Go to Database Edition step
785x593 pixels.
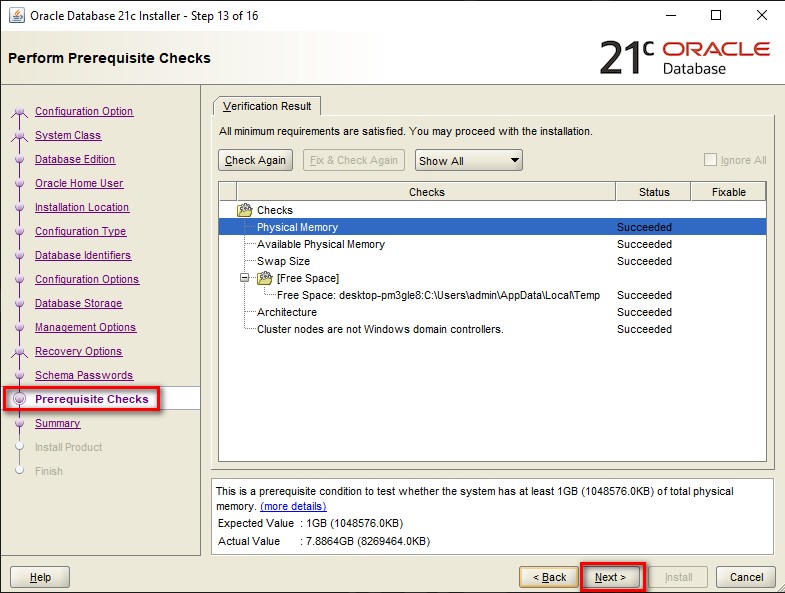point(75,159)
